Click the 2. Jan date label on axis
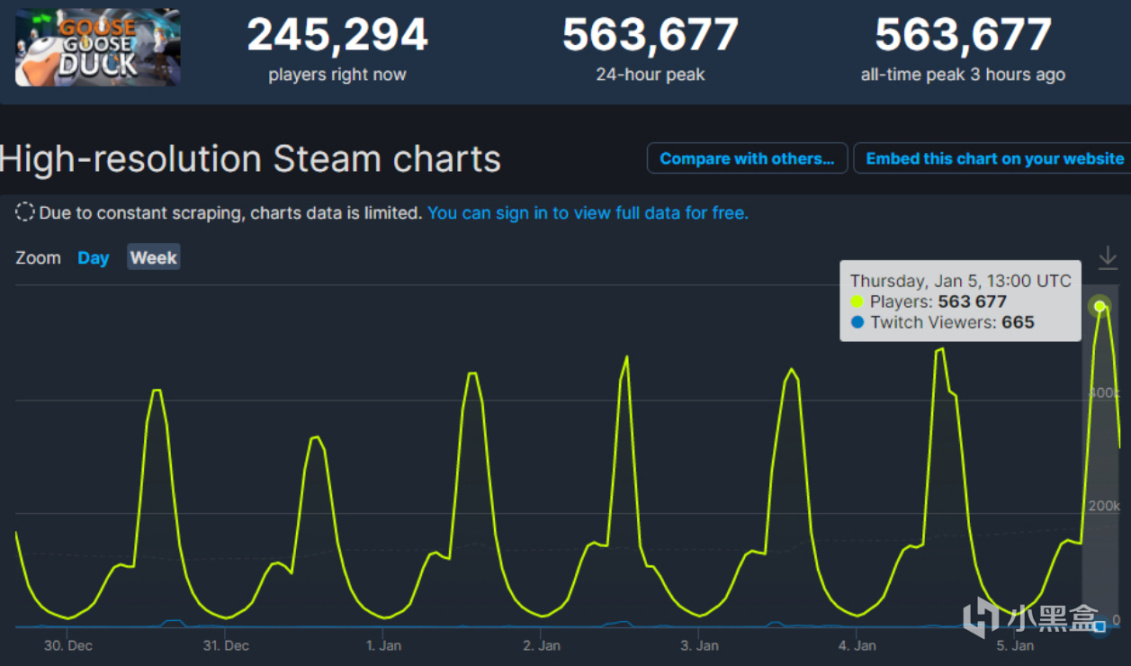The image size is (1131, 666). (x=541, y=646)
